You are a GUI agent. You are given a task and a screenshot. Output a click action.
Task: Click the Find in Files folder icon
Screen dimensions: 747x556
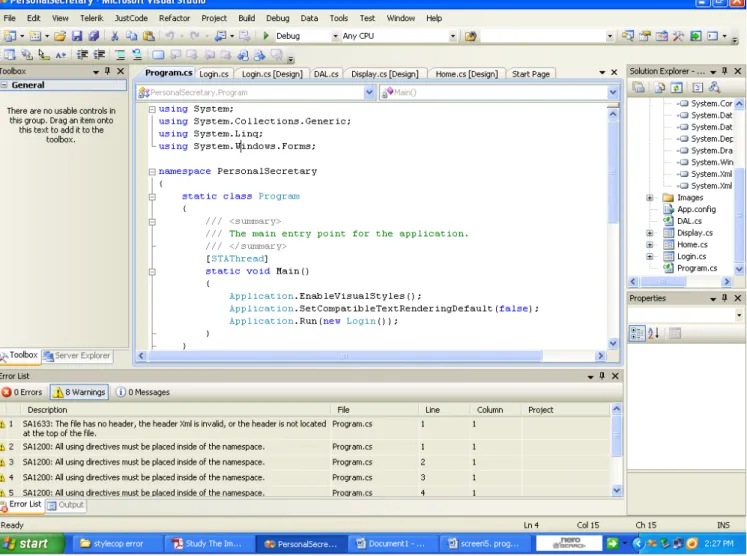tap(471, 36)
